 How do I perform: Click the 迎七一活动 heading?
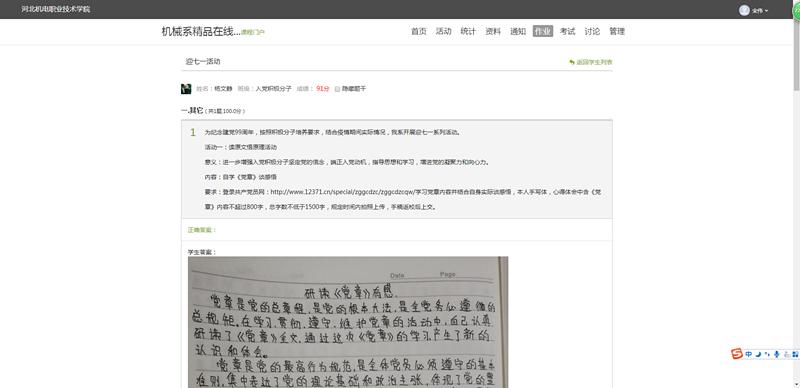(x=203, y=61)
